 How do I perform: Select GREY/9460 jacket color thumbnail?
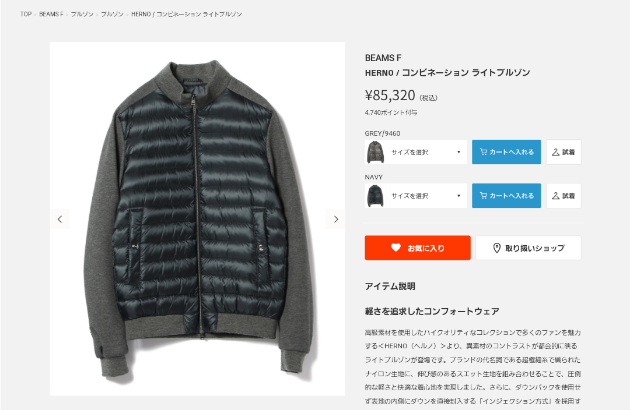click(375, 152)
